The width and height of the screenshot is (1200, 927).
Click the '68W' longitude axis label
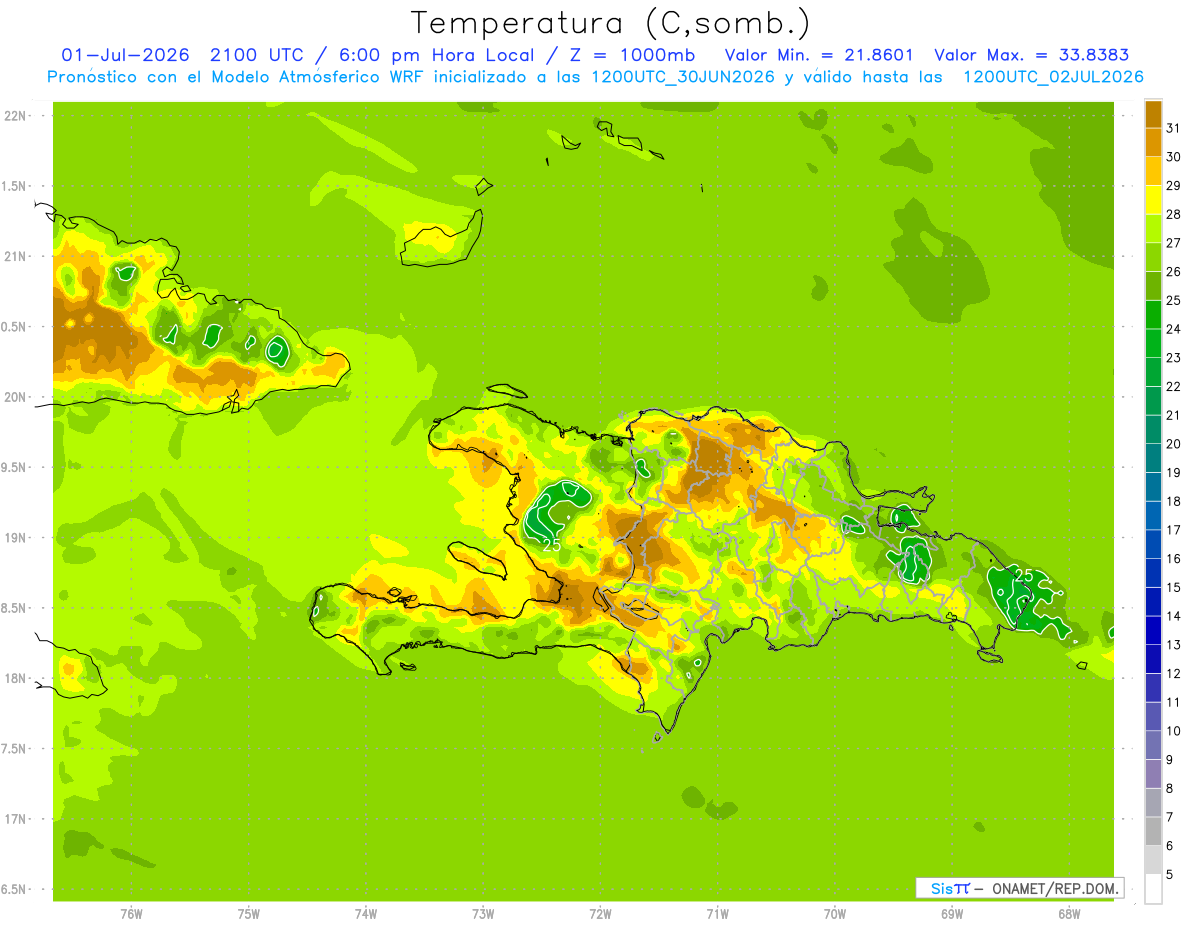pyautogui.click(x=1068, y=915)
